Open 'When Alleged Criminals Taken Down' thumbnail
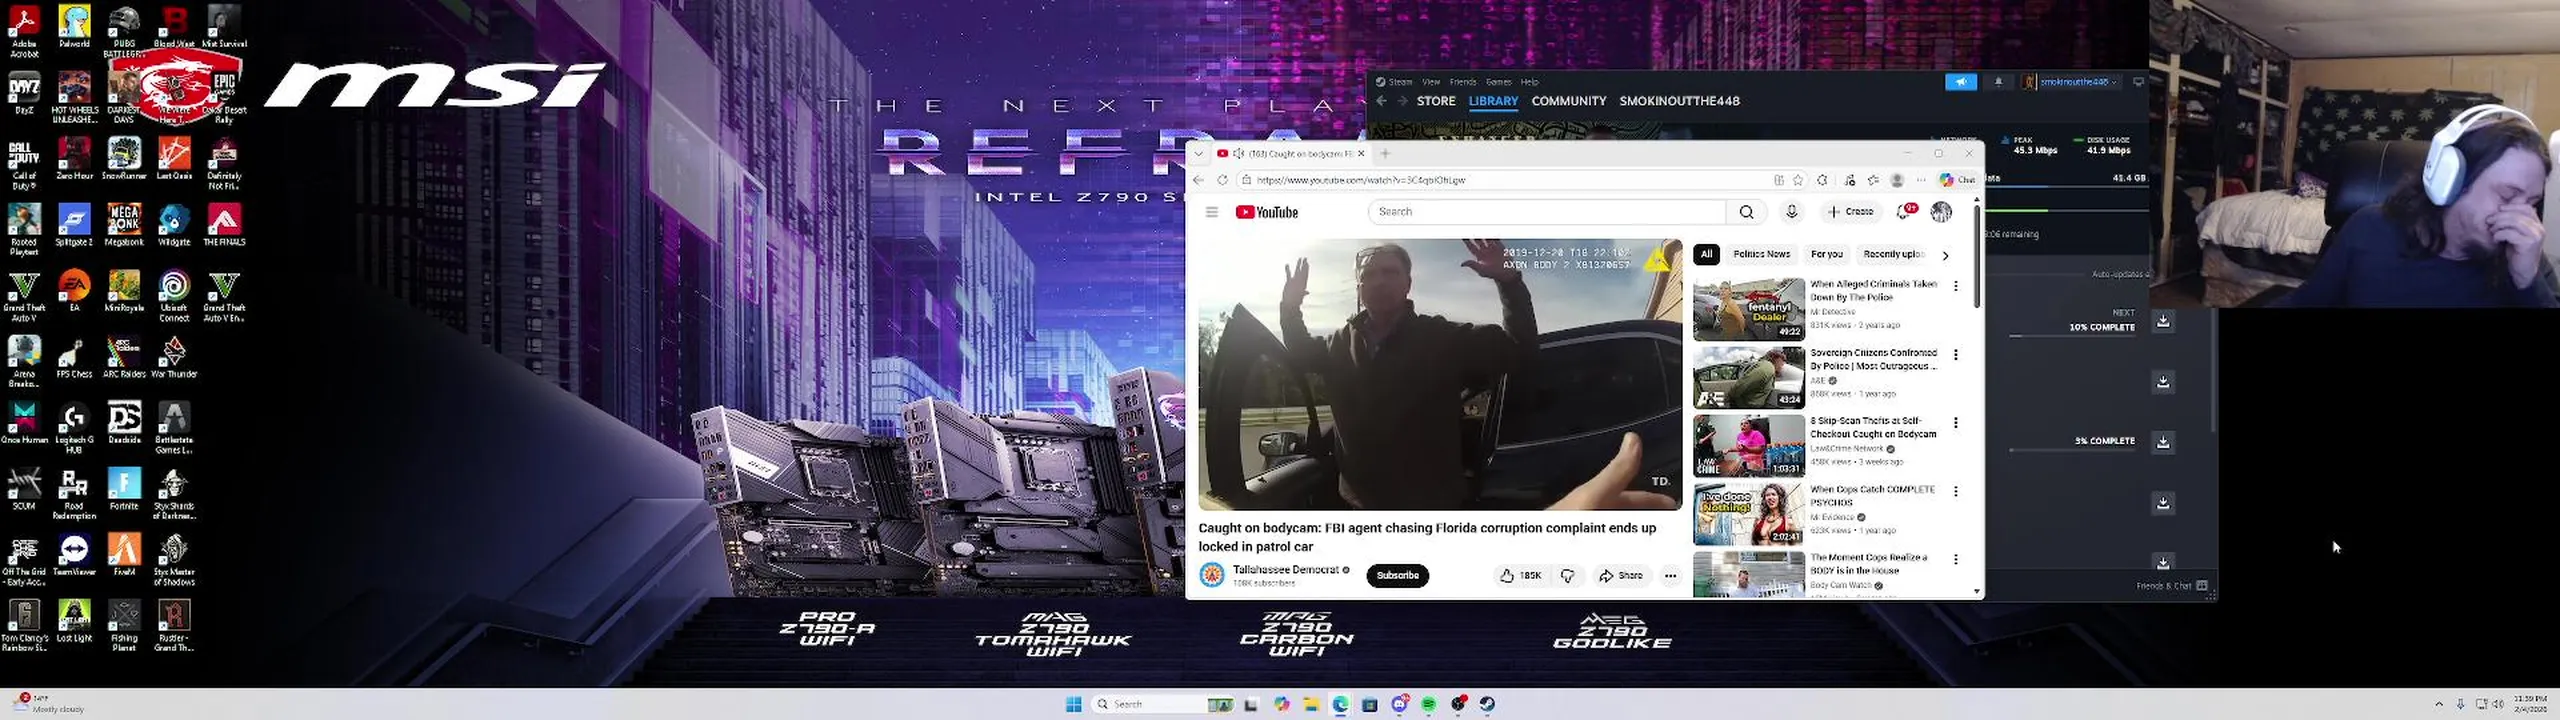This screenshot has width=2560, height=720. pos(1748,309)
